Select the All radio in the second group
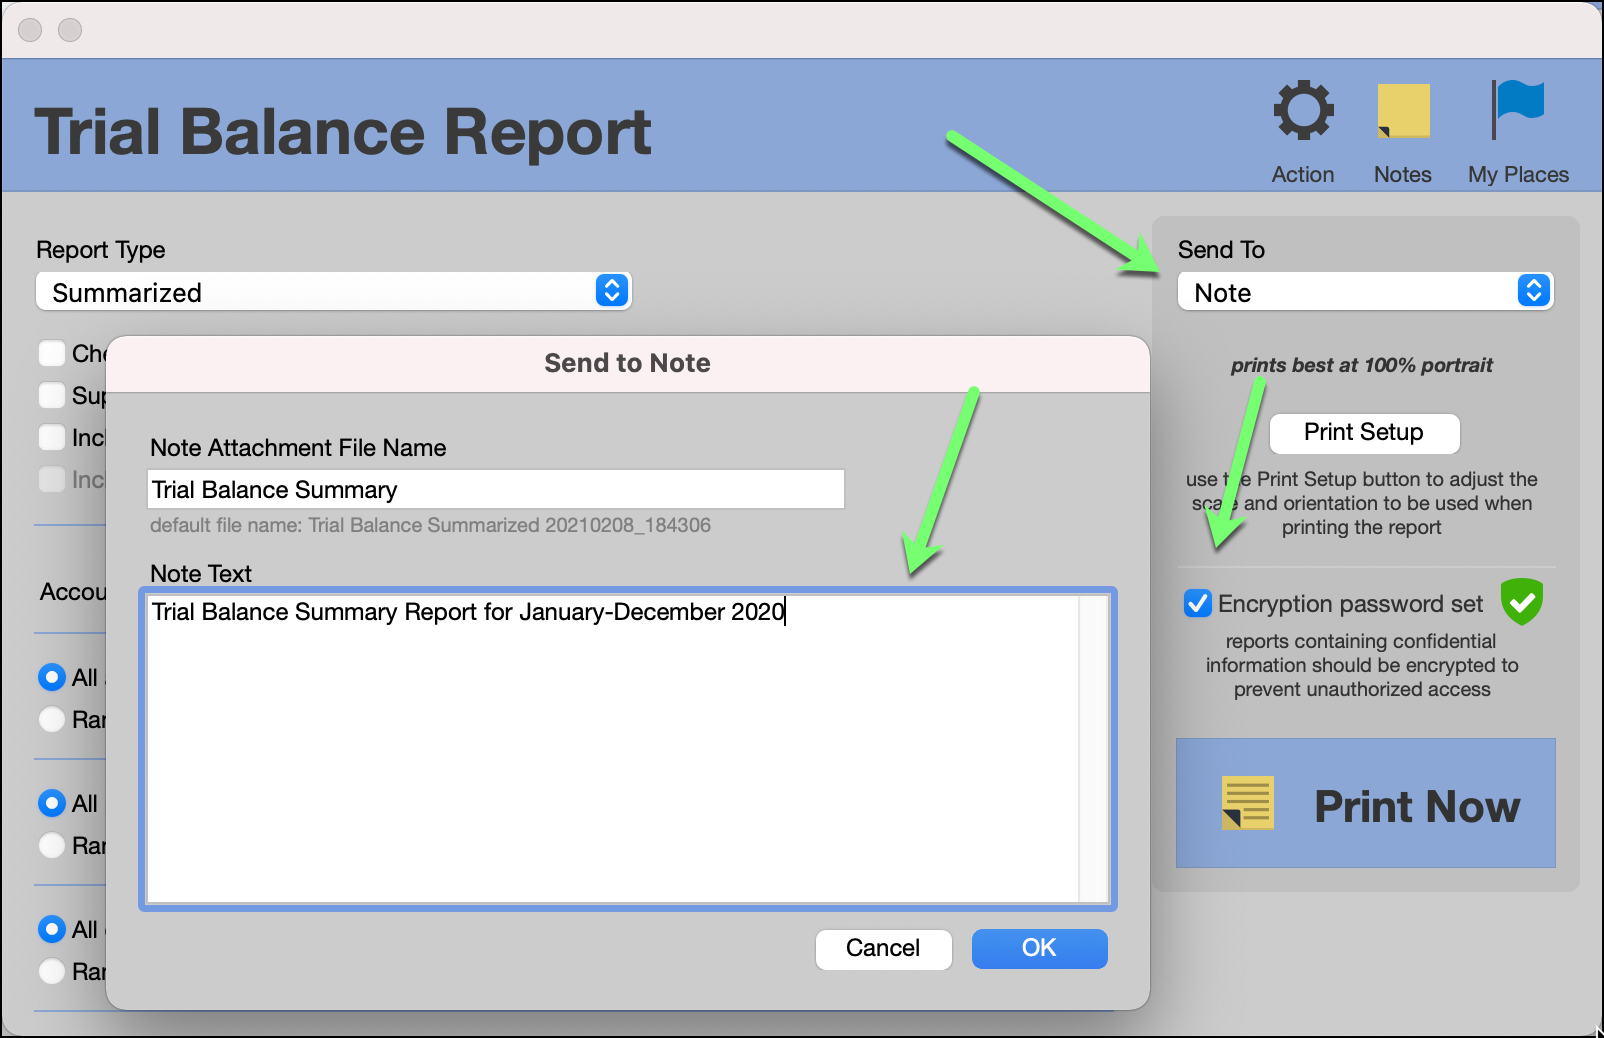 (x=52, y=803)
